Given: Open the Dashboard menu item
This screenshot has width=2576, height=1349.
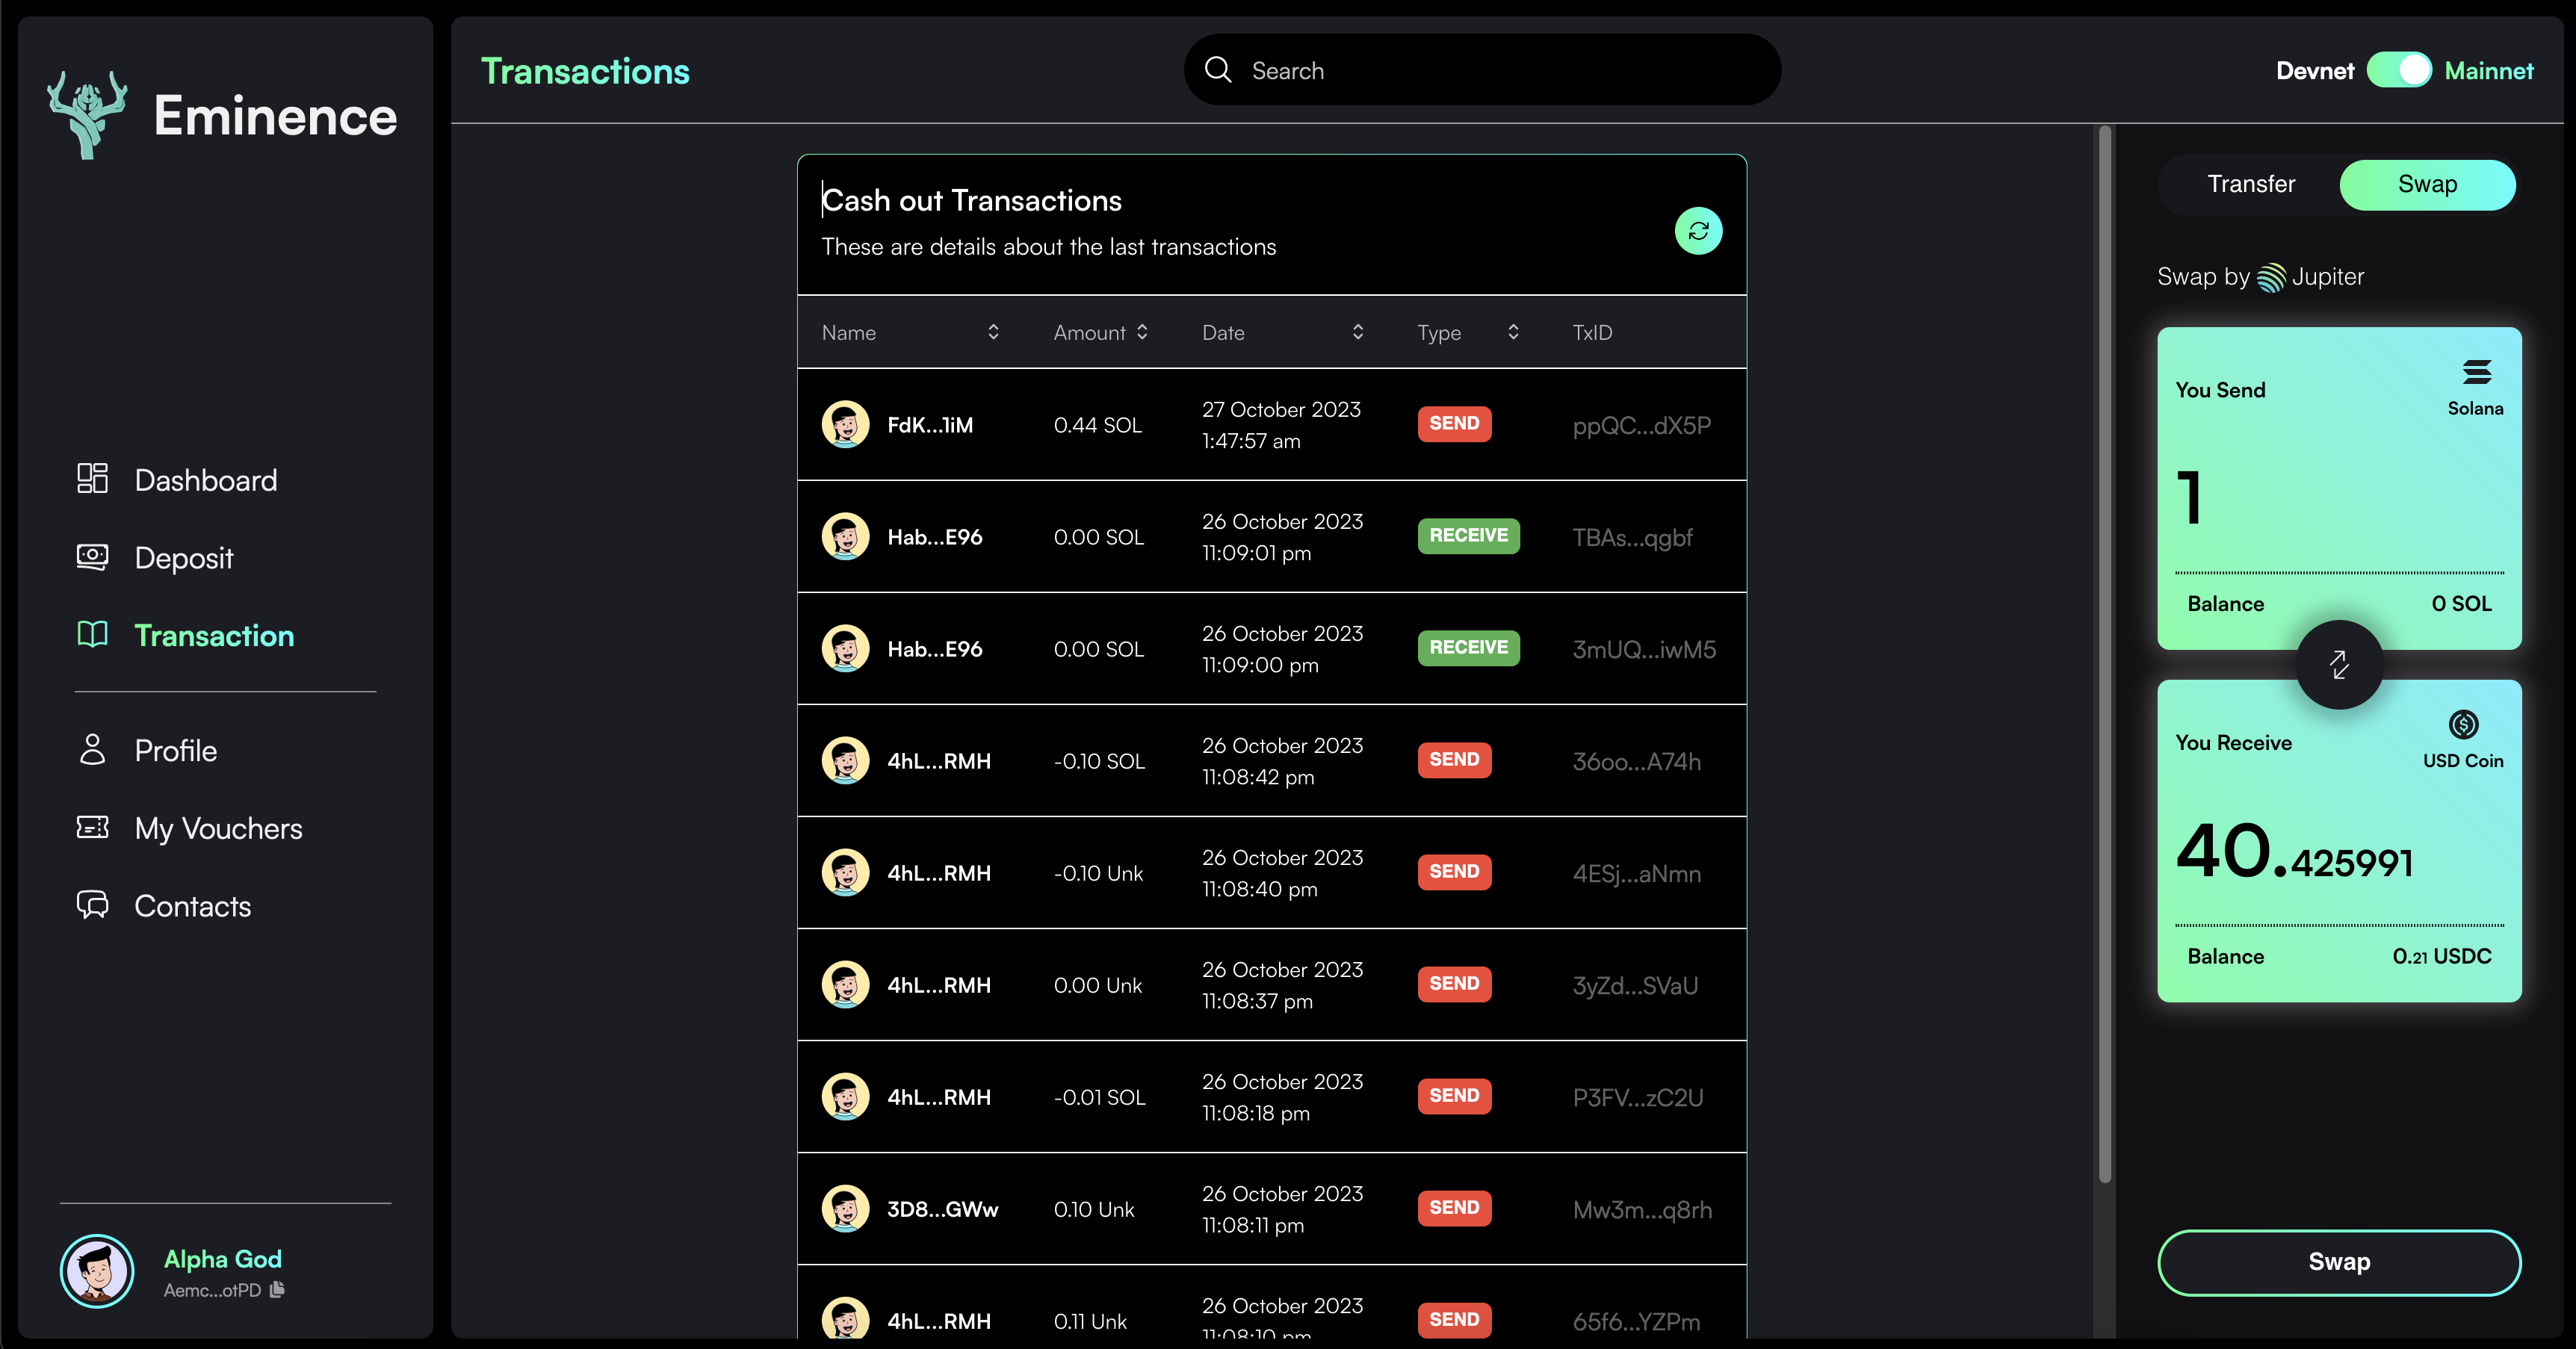Looking at the screenshot, I should click(x=205, y=480).
